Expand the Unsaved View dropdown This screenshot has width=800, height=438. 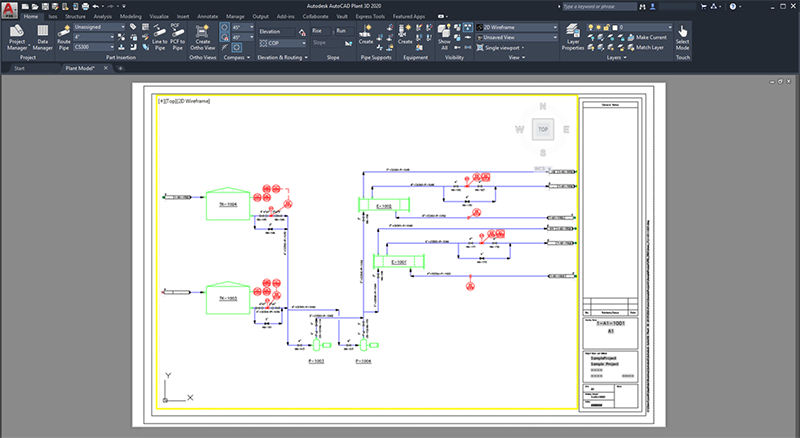click(x=518, y=37)
